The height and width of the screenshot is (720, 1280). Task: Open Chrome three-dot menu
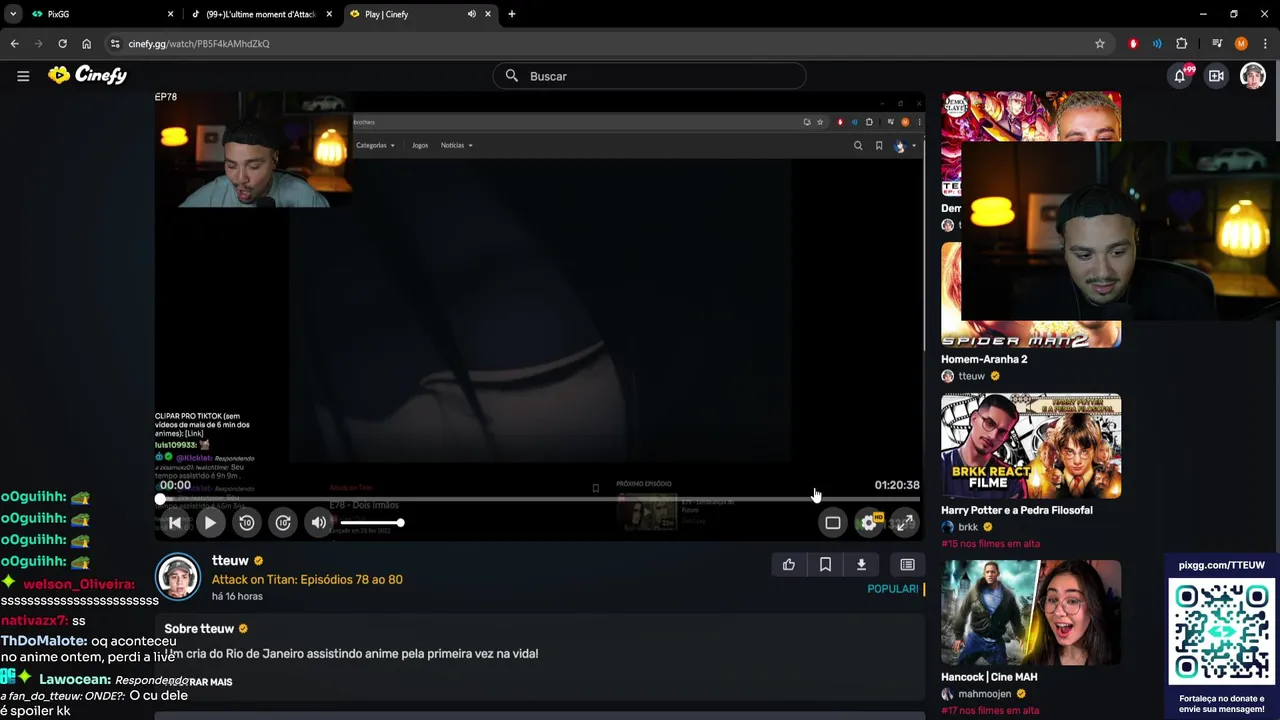1265,44
